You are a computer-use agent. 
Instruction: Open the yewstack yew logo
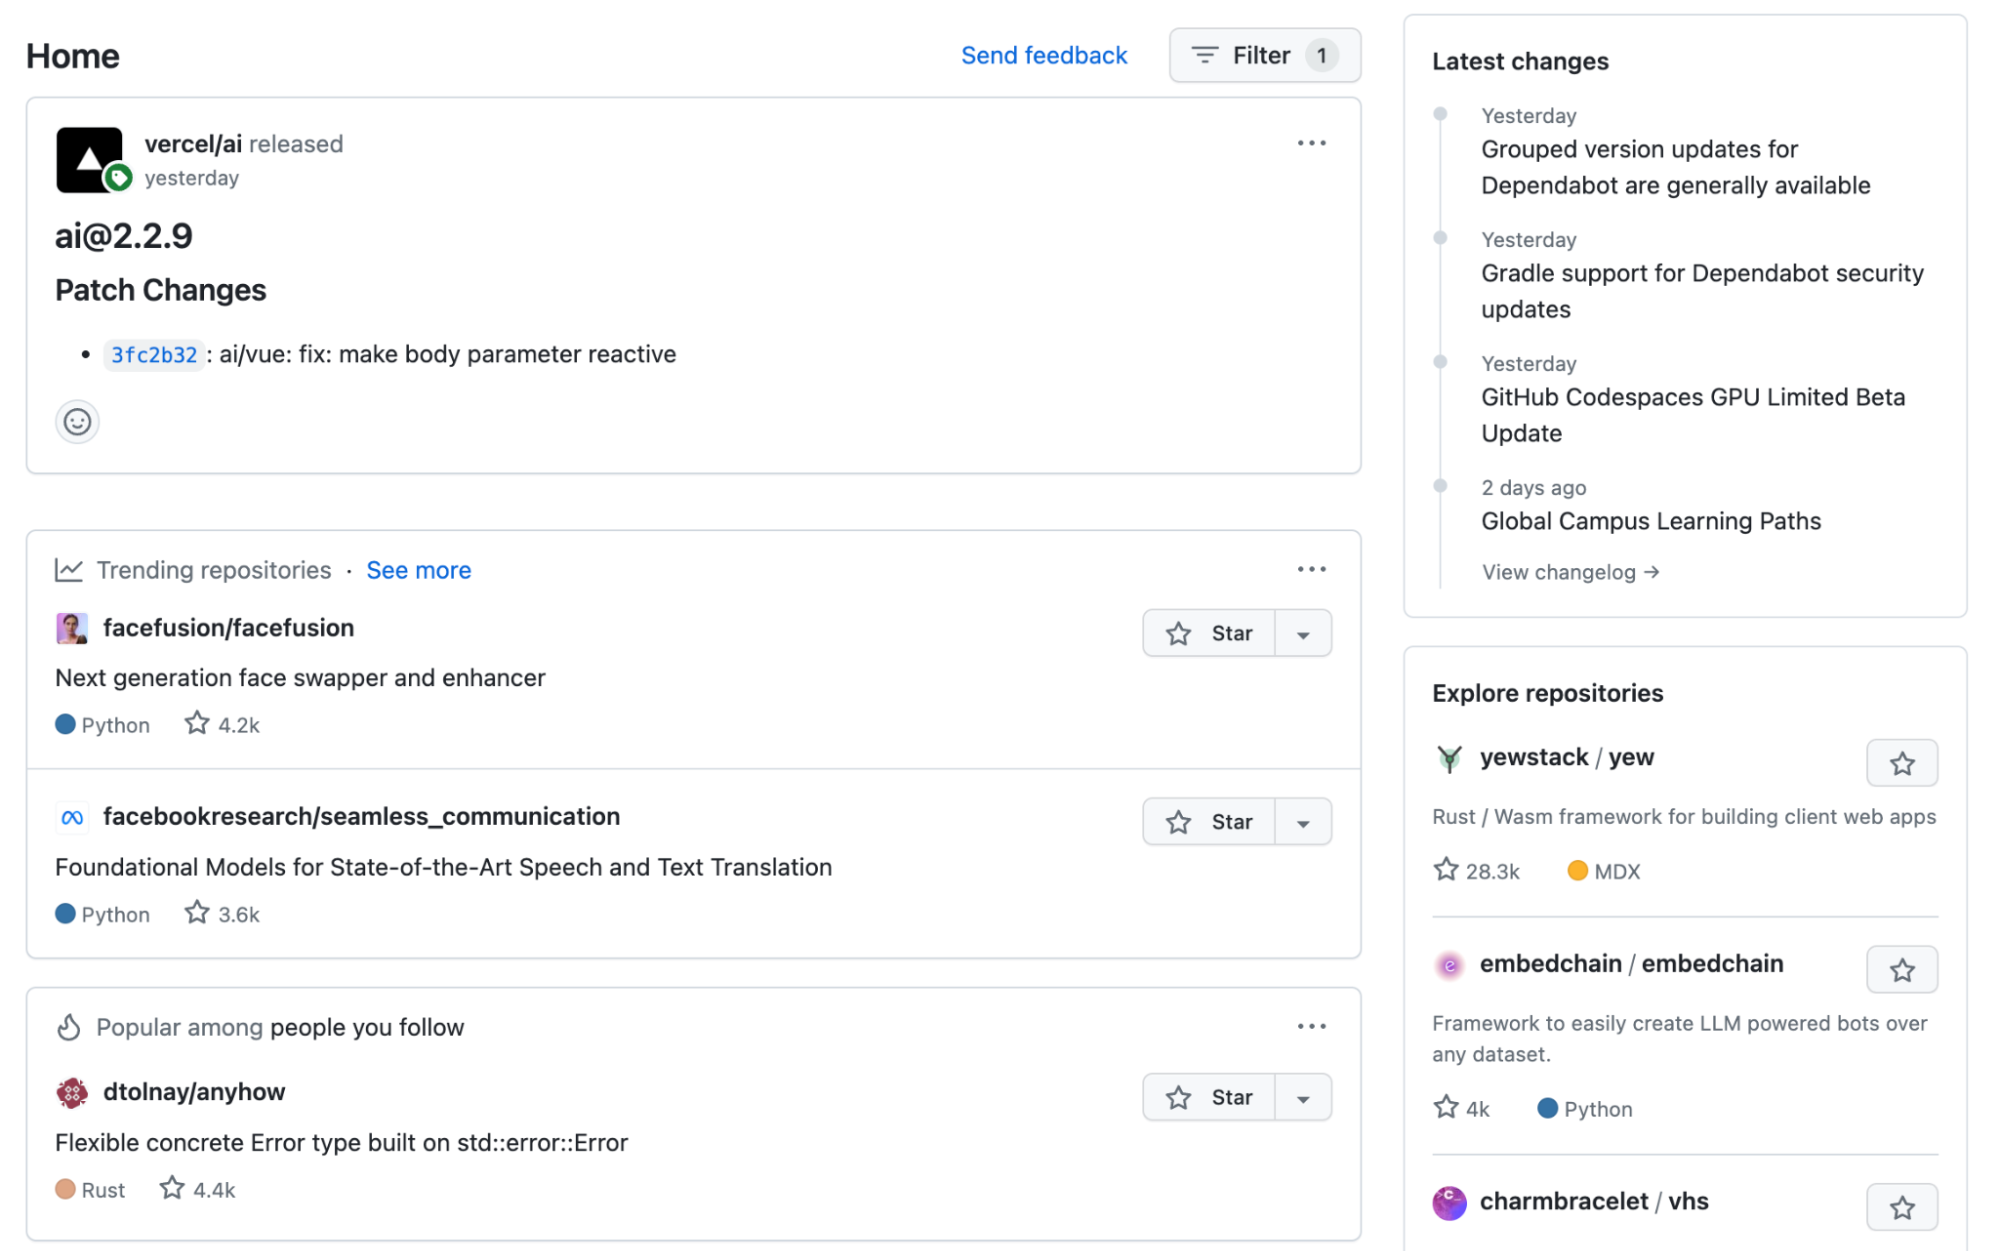pyautogui.click(x=1448, y=757)
